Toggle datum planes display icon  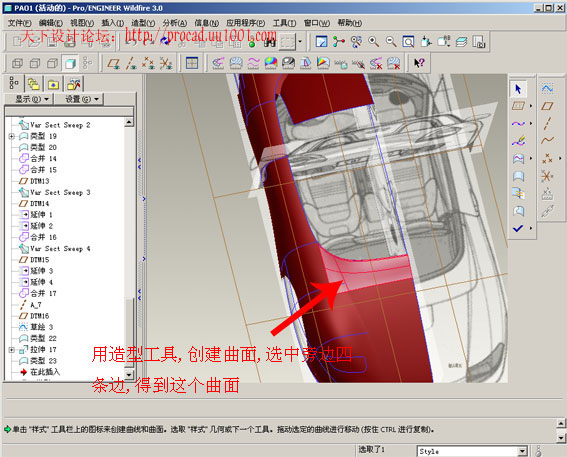coord(114,64)
